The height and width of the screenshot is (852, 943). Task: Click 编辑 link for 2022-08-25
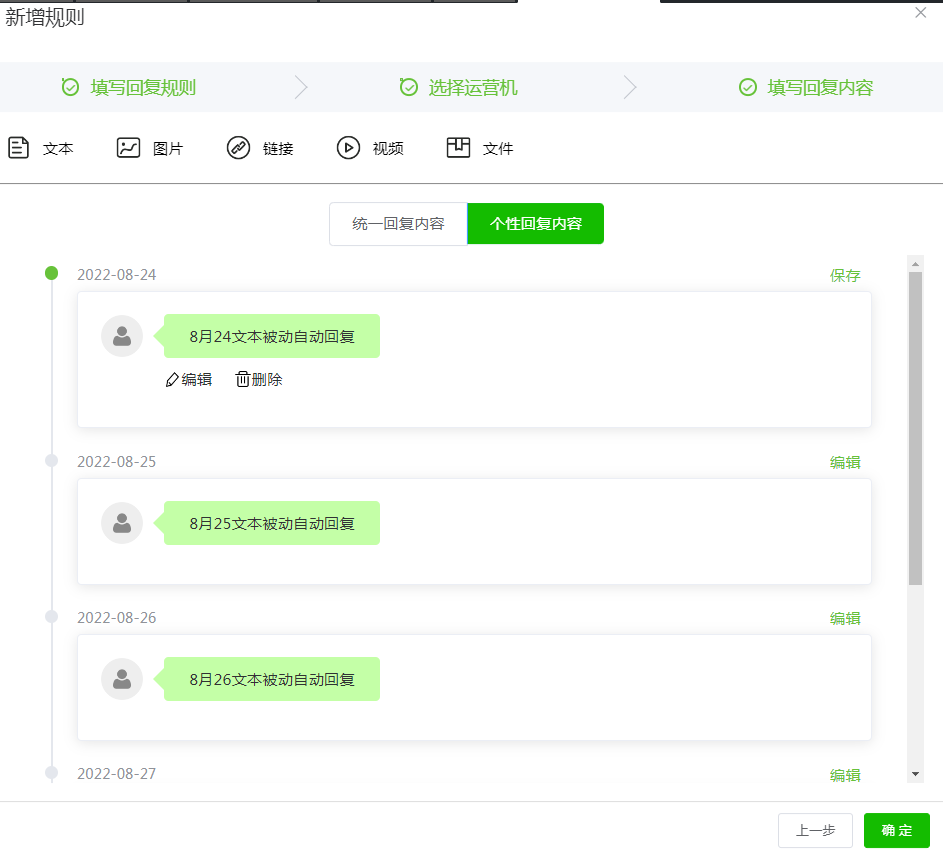[845, 463]
